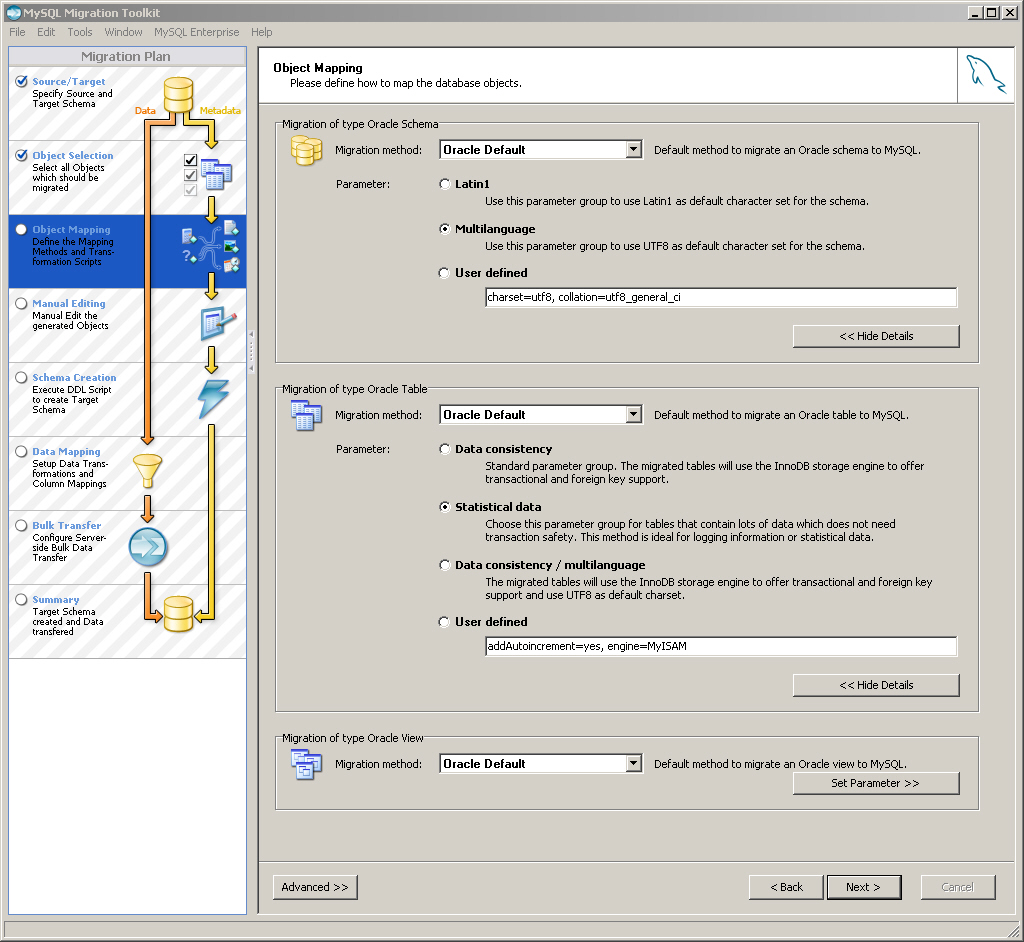Click the sidebar splitter collapse handle
The height and width of the screenshot is (942, 1024).
point(251,351)
